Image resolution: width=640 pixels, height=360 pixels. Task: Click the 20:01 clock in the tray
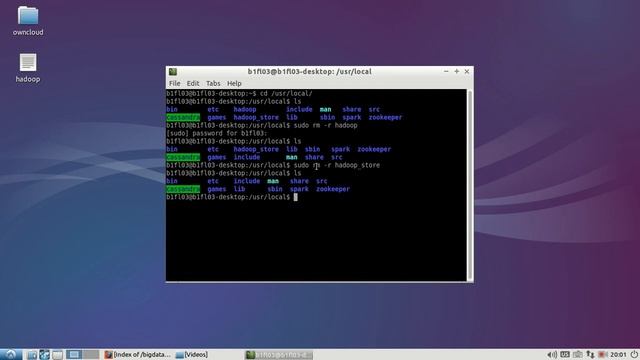(618, 355)
